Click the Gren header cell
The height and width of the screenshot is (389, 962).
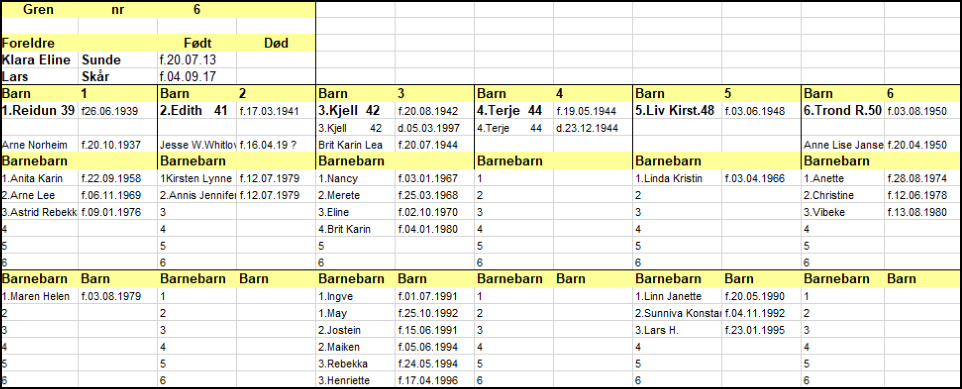pyautogui.click(x=40, y=10)
